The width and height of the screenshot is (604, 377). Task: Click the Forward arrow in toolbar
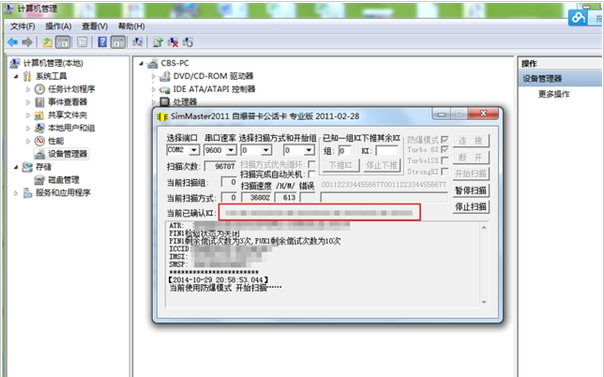(x=27, y=42)
